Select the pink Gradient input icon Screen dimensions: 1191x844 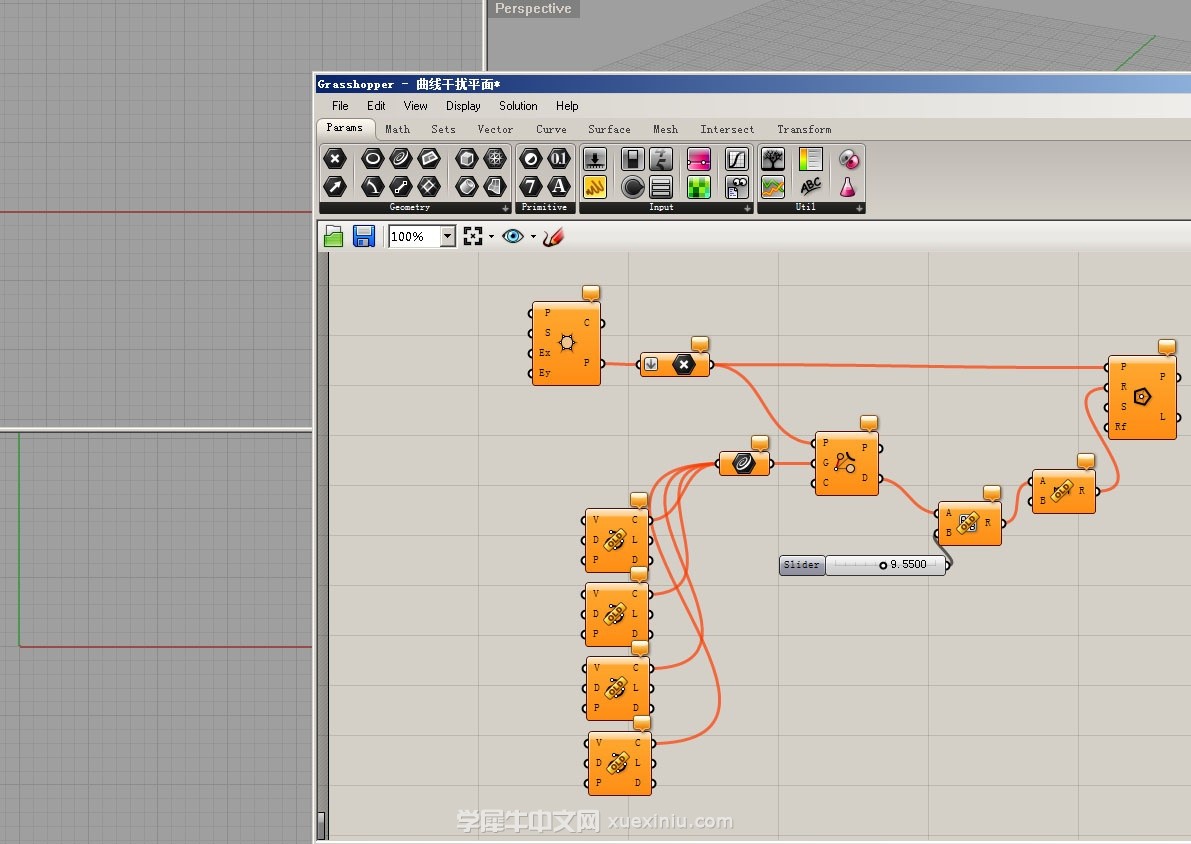click(x=698, y=159)
